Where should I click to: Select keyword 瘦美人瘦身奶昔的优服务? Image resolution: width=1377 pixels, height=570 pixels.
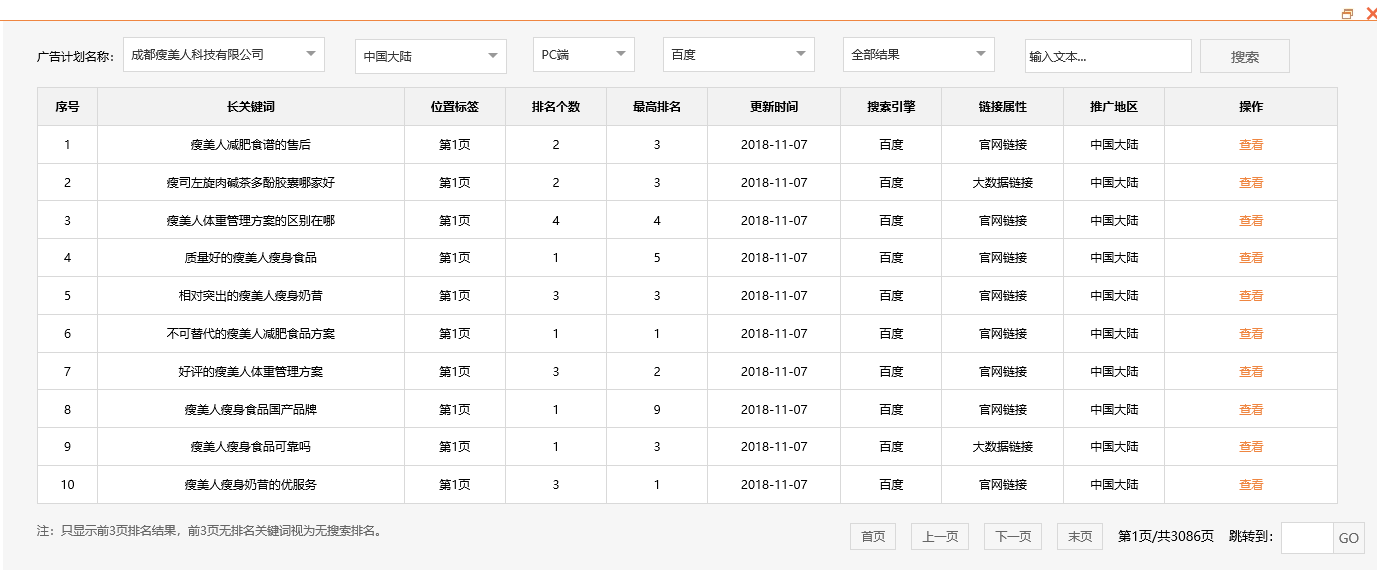(251, 484)
